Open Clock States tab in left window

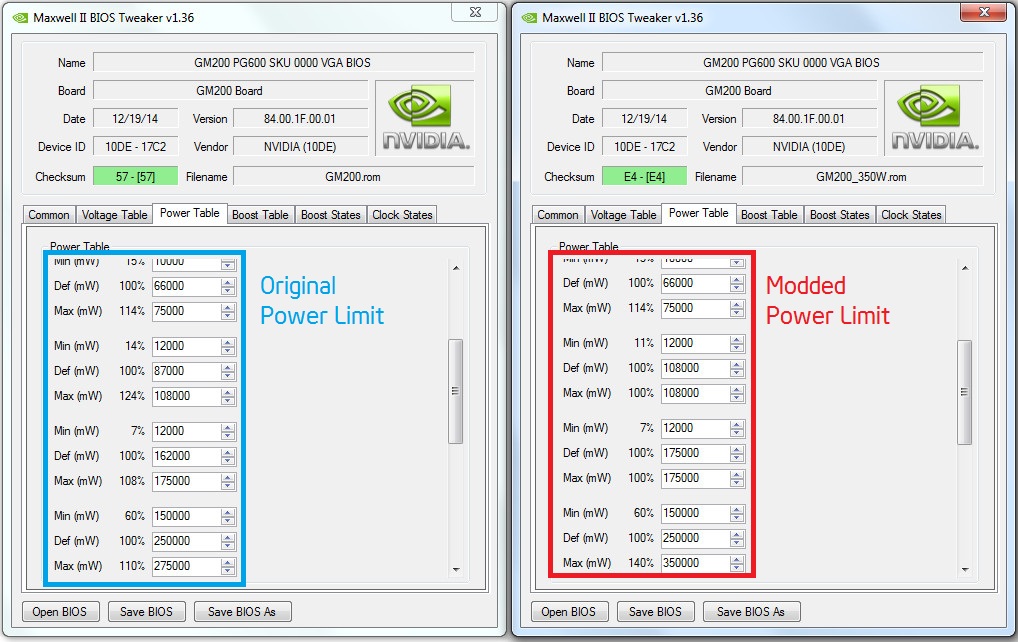pos(402,215)
